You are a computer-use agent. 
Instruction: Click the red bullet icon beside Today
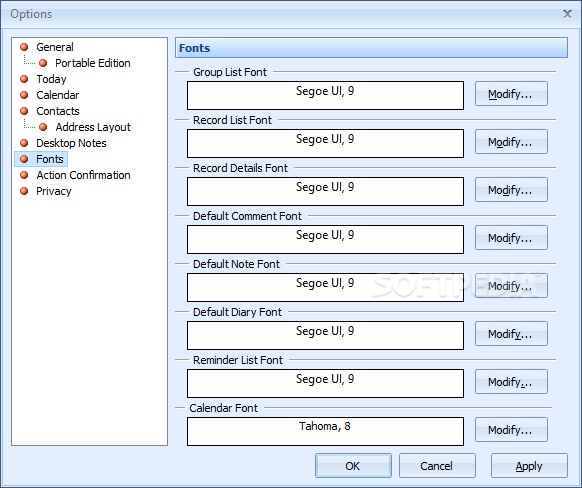[x=24, y=79]
